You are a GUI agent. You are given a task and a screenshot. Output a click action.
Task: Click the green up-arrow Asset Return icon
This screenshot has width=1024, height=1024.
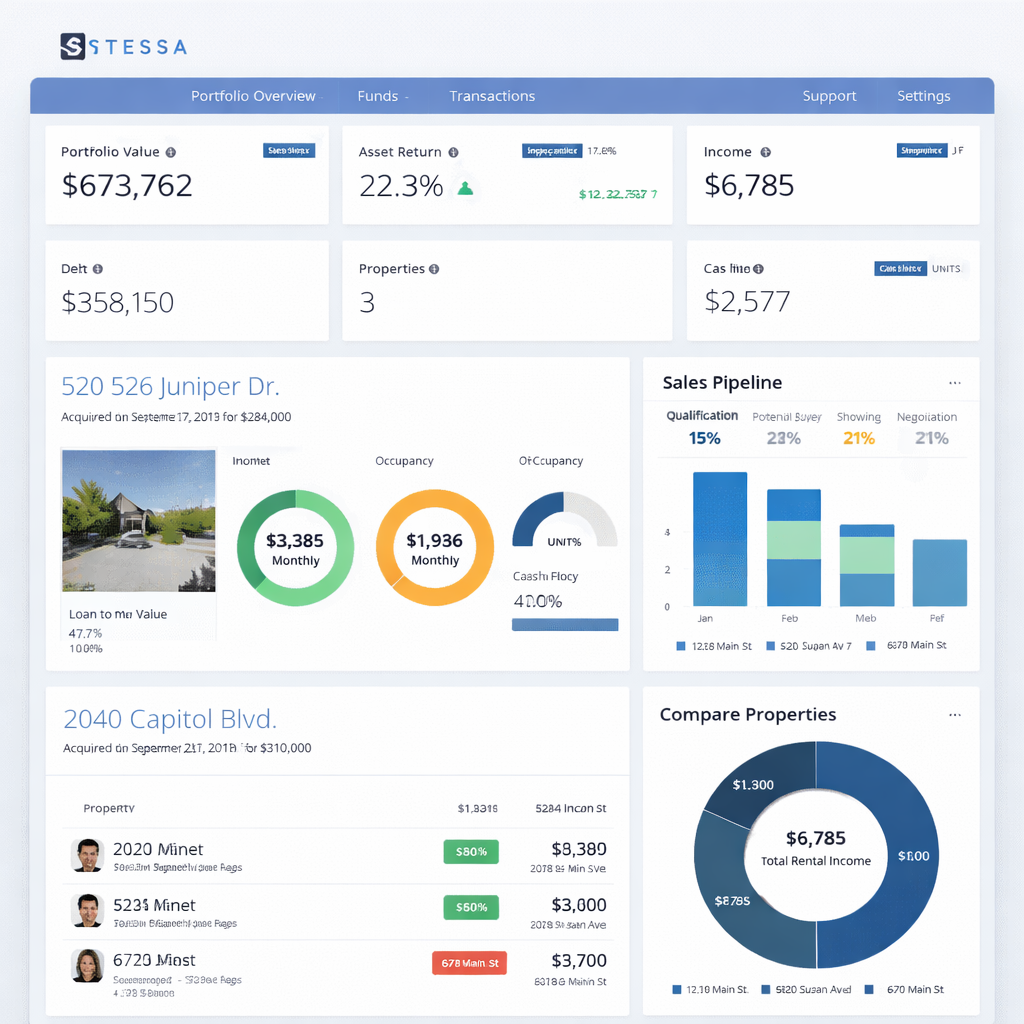(464, 187)
